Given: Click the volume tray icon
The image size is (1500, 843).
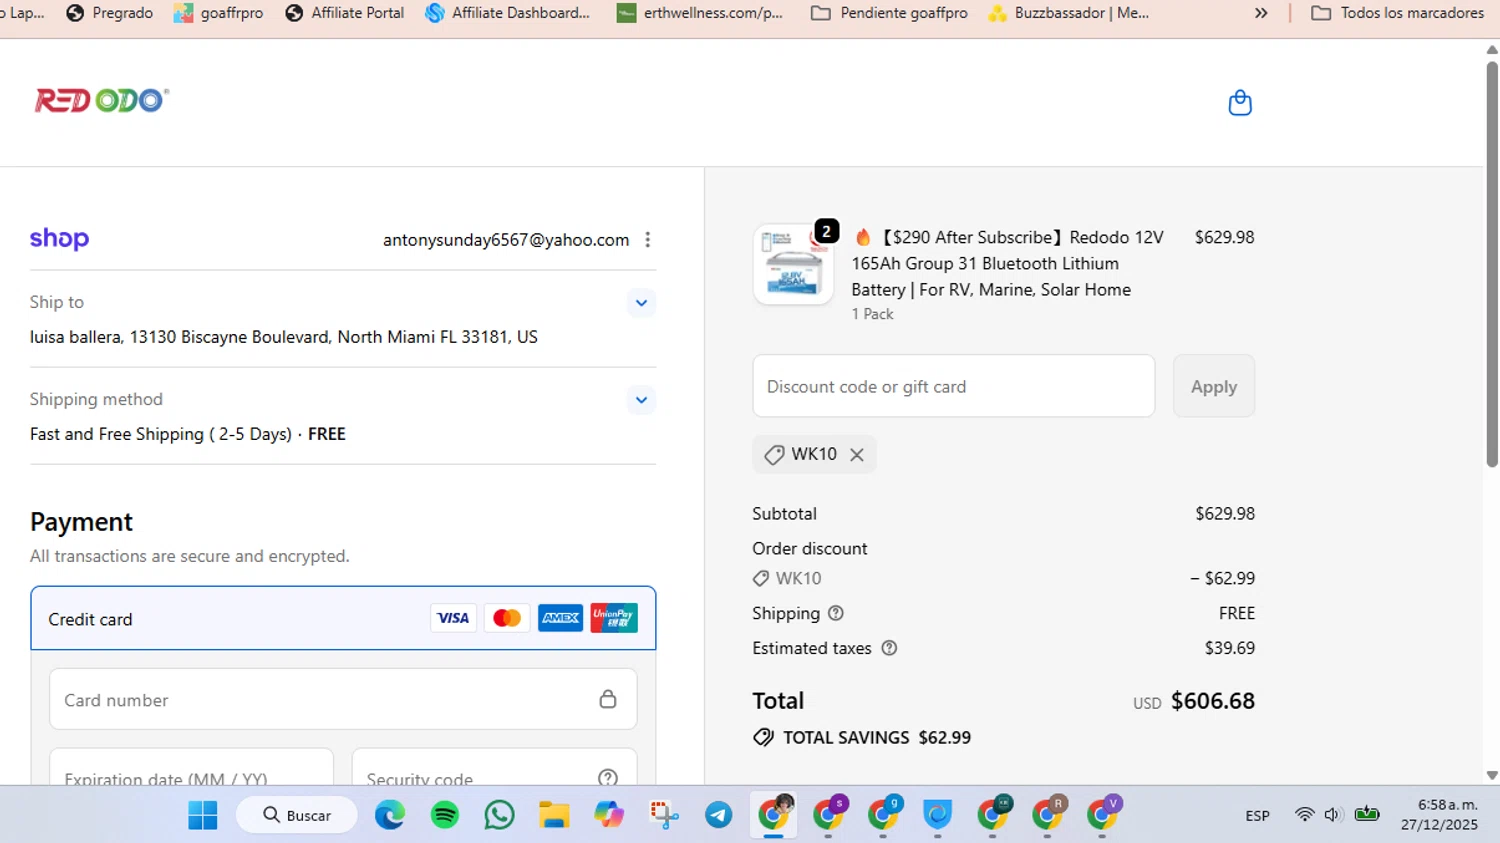Looking at the screenshot, I should 1332,815.
